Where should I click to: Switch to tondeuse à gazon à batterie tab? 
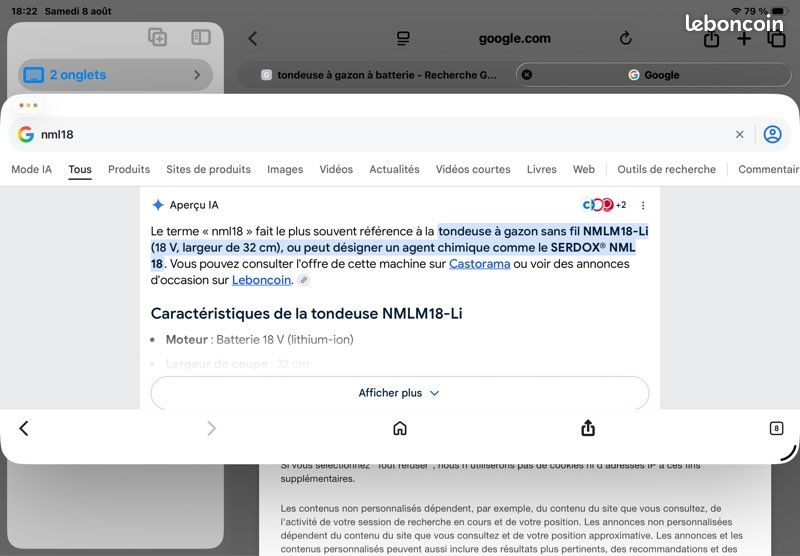[x=377, y=75]
